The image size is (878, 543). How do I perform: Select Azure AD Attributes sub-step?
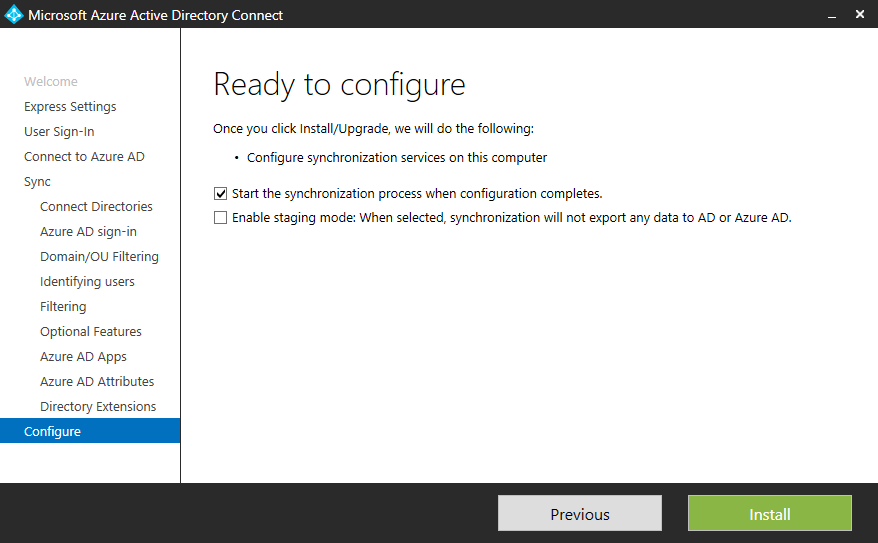click(97, 381)
